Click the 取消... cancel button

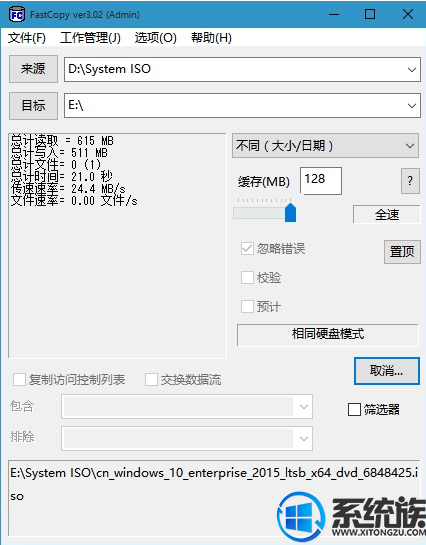[387, 371]
